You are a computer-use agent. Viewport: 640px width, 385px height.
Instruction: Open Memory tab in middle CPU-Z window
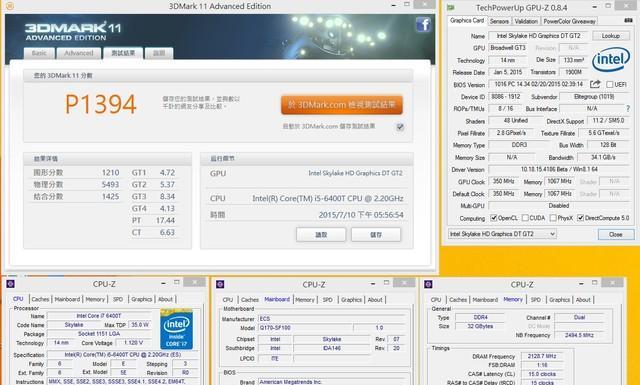305,300
